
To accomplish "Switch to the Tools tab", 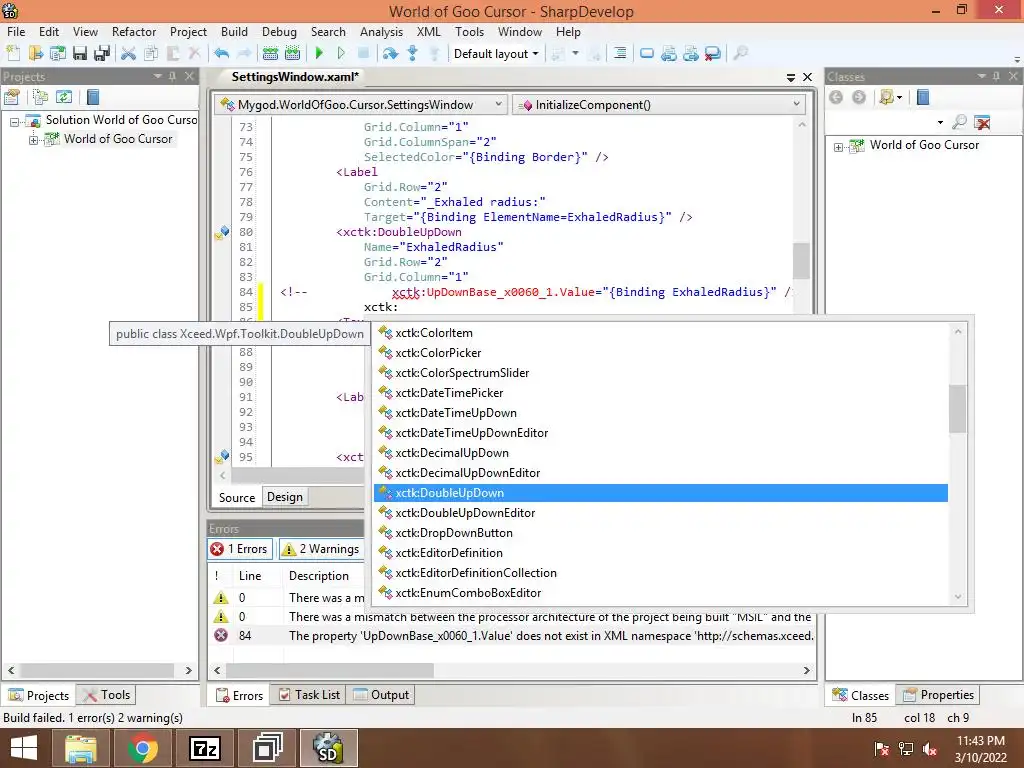I will point(107,695).
